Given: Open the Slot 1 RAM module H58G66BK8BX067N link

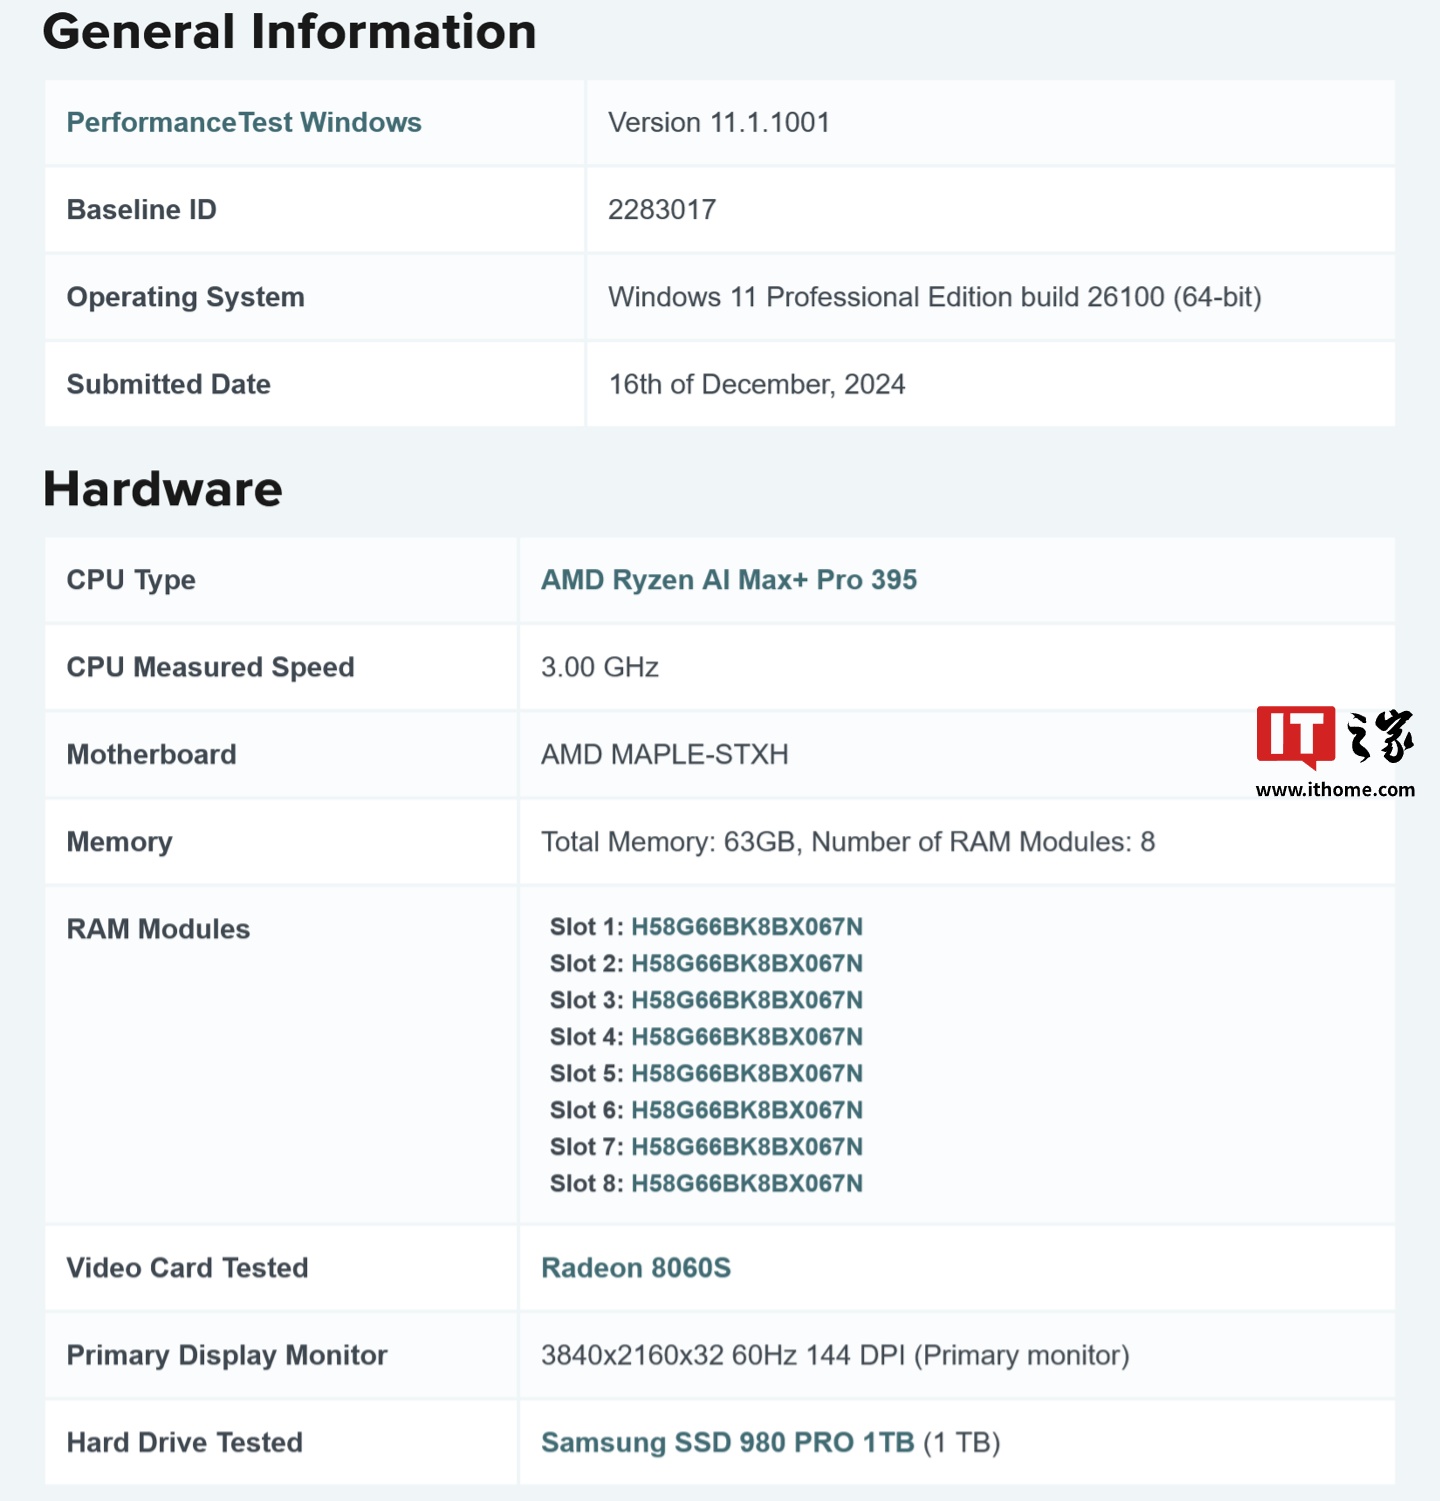Looking at the screenshot, I should [x=748, y=926].
